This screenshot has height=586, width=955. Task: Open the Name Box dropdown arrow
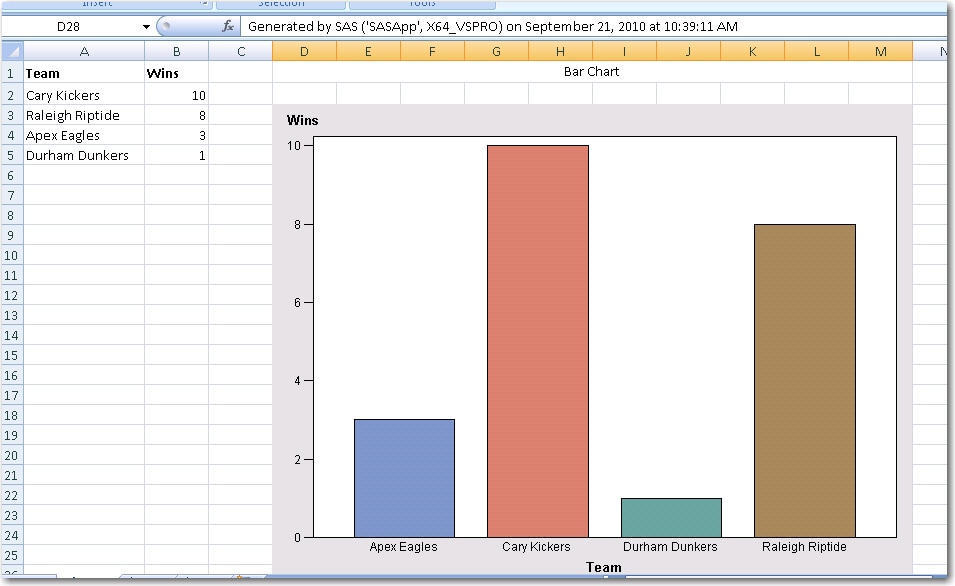tap(147, 27)
